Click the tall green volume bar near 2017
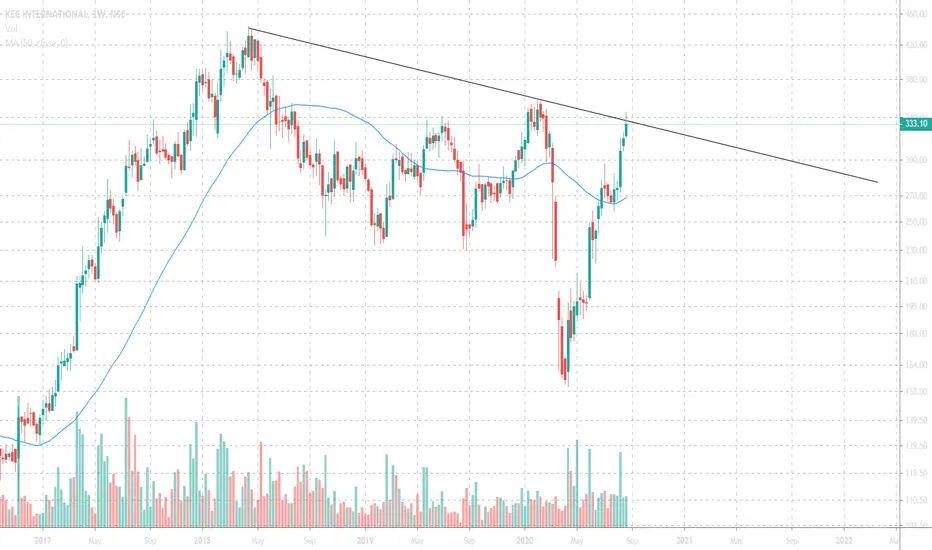The image size is (932, 550). pyautogui.click(x=18, y=461)
